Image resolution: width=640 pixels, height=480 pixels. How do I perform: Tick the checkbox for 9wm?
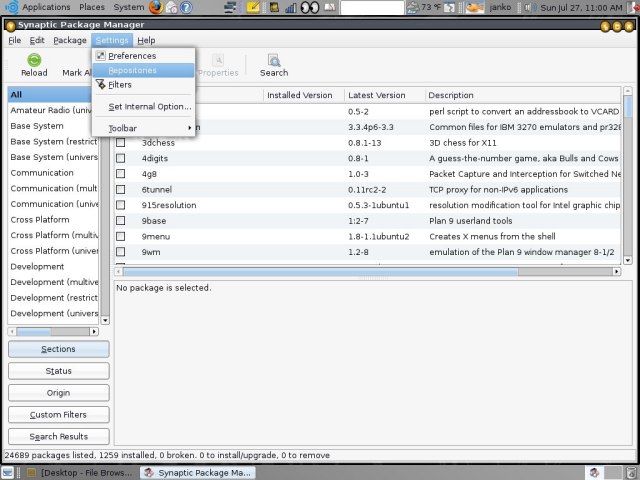click(x=120, y=252)
